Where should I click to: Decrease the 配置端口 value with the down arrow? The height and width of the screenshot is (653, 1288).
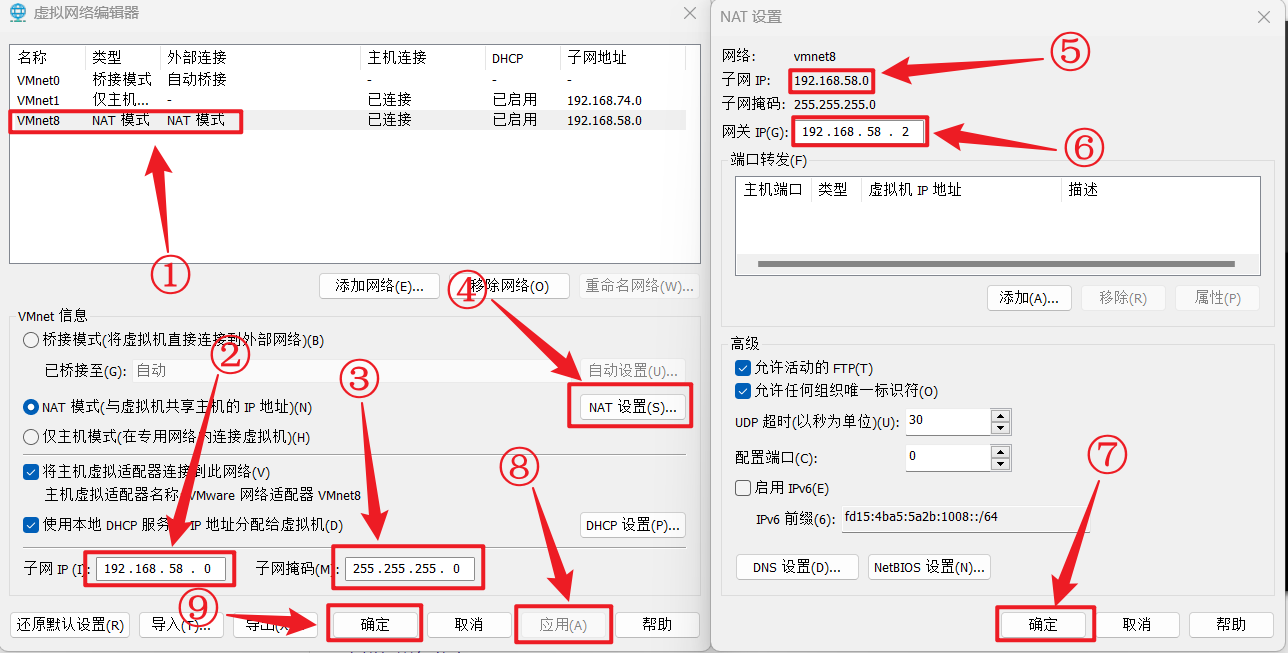[x=1000, y=464]
